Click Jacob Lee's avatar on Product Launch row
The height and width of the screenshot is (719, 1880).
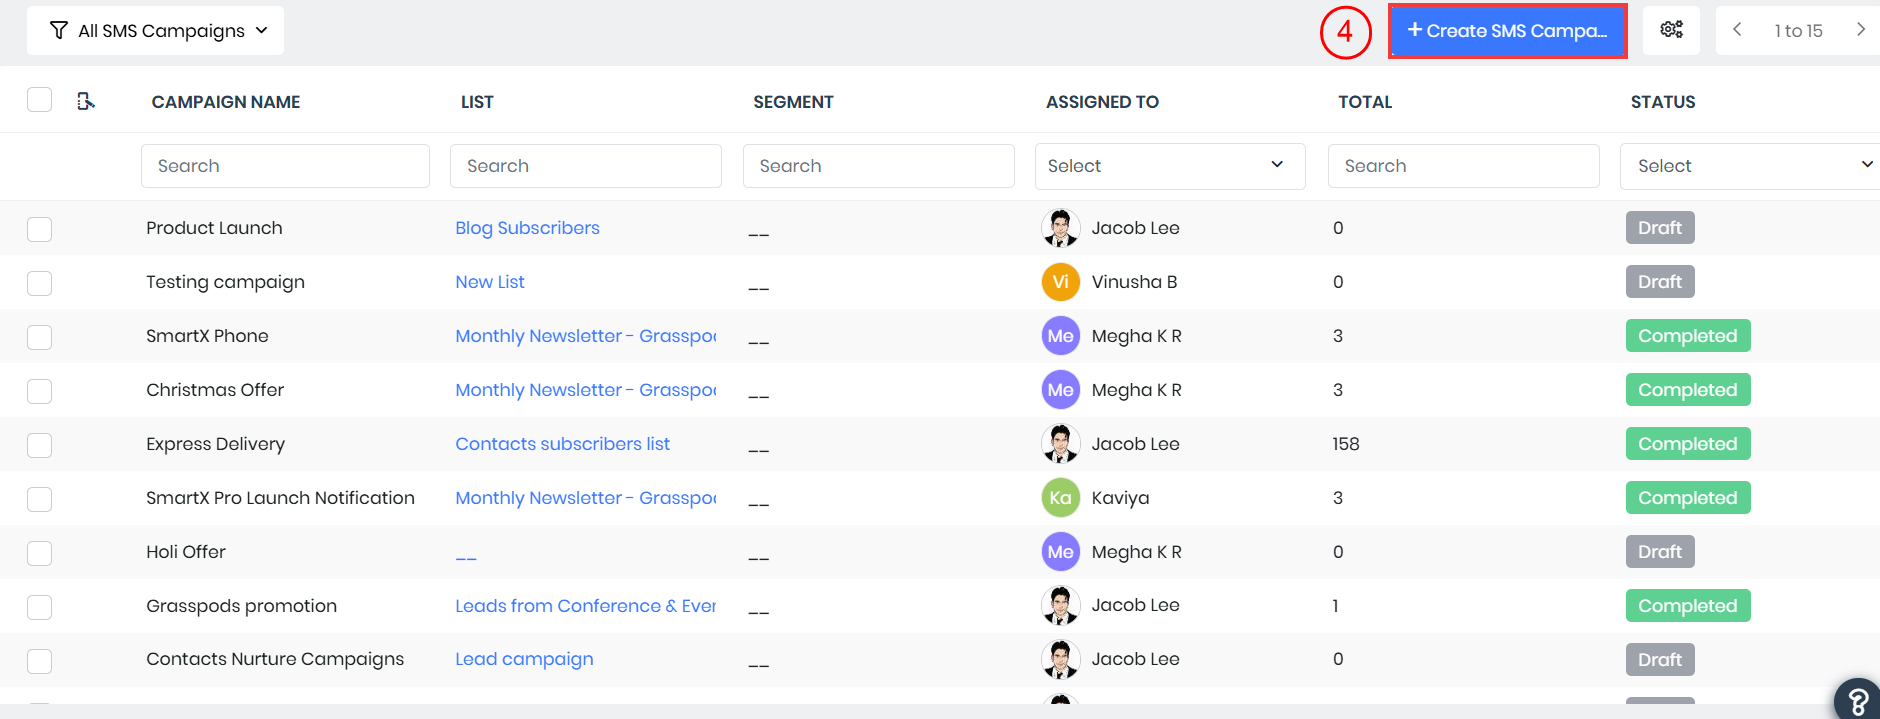click(x=1060, y=228)
